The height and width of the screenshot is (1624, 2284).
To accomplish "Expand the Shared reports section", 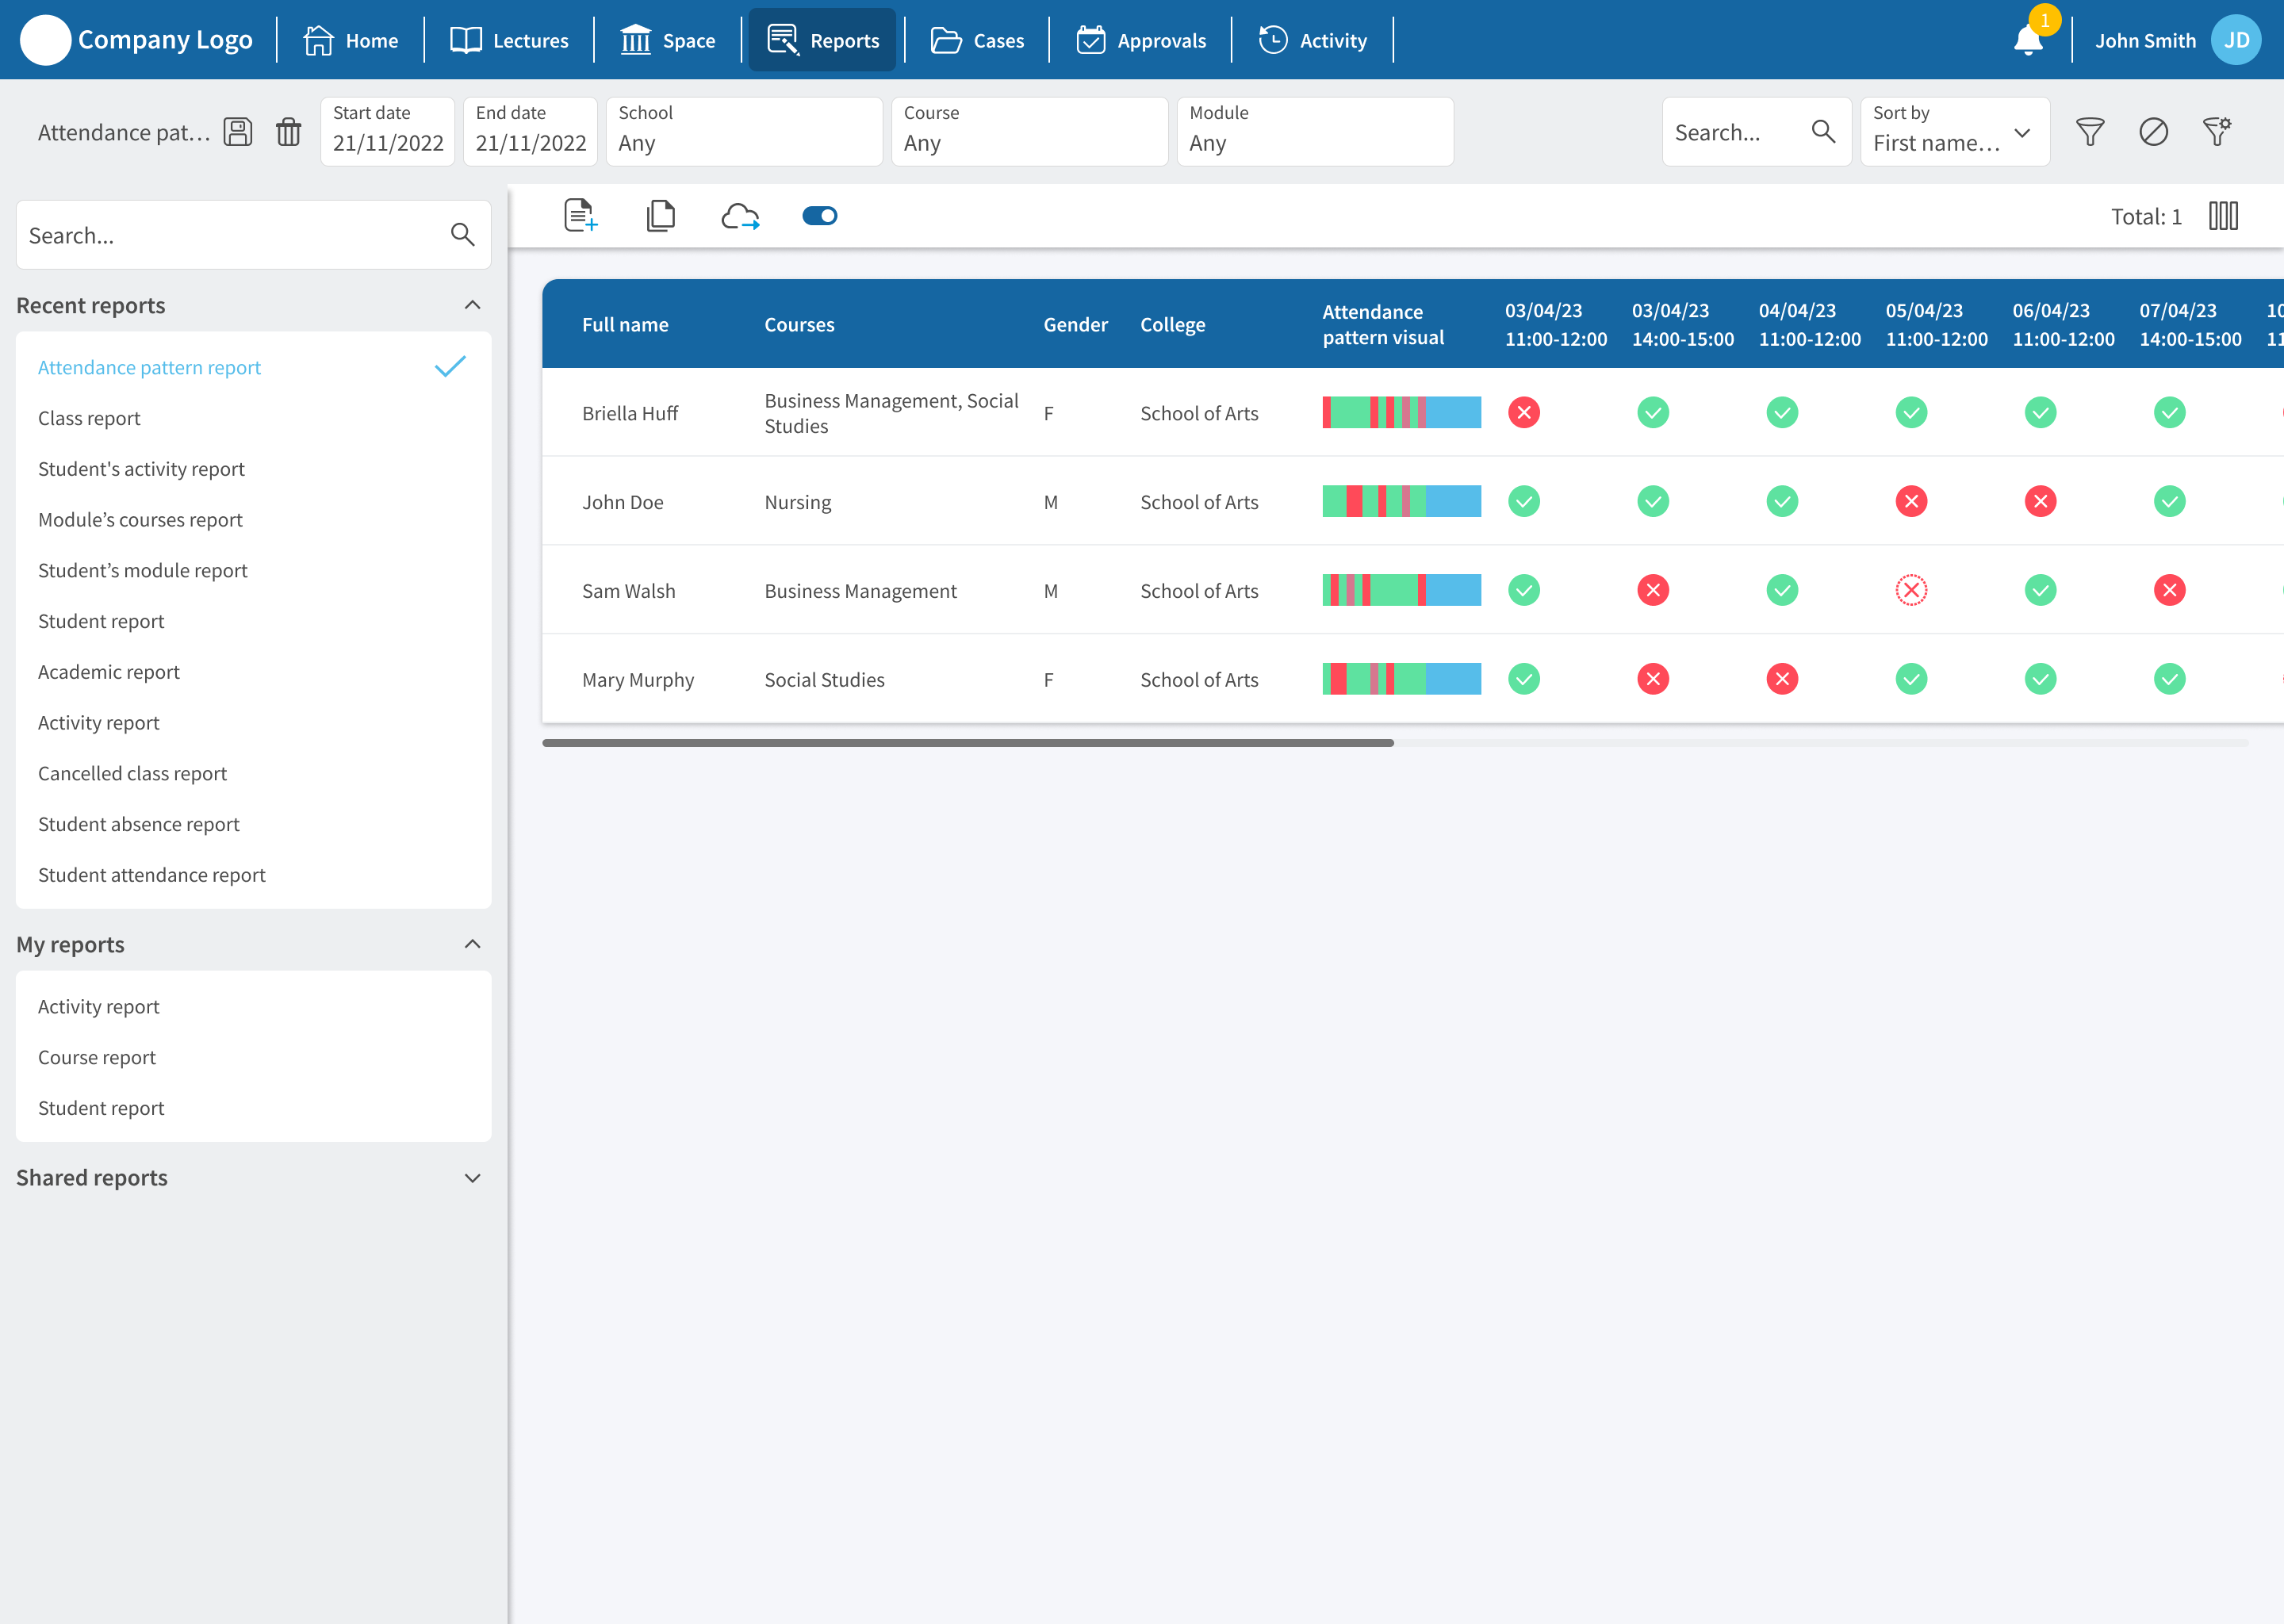I will pos(472,1178).
